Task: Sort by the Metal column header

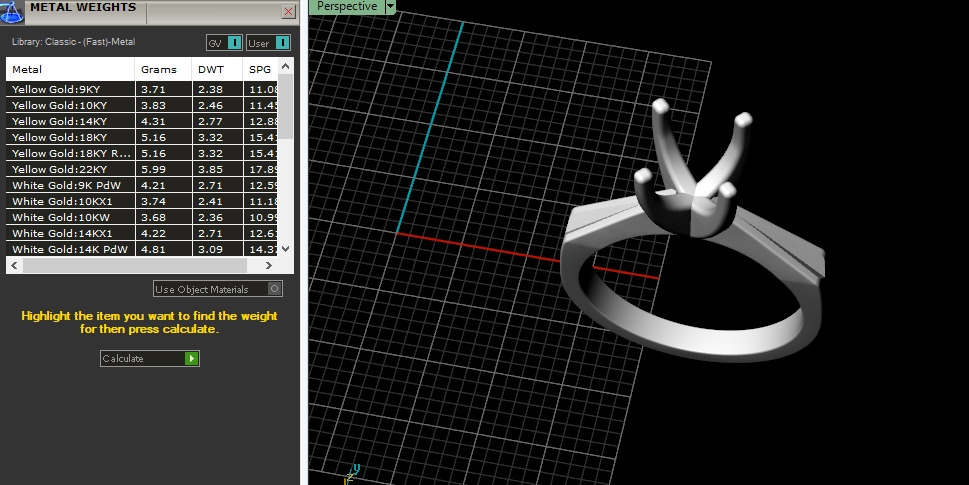Action: coord(70,69)
